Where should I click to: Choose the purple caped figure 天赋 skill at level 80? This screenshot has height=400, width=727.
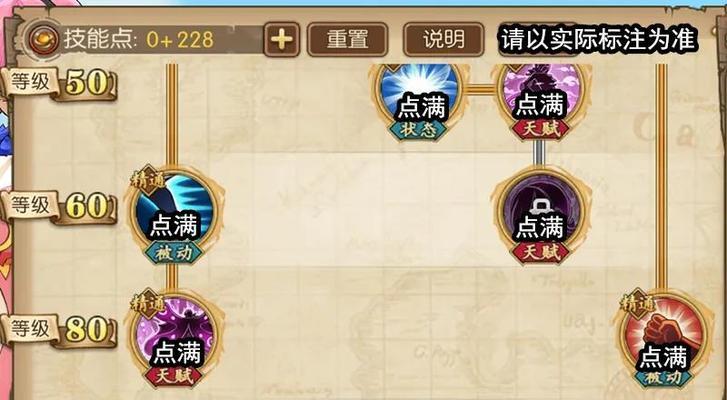174,336
